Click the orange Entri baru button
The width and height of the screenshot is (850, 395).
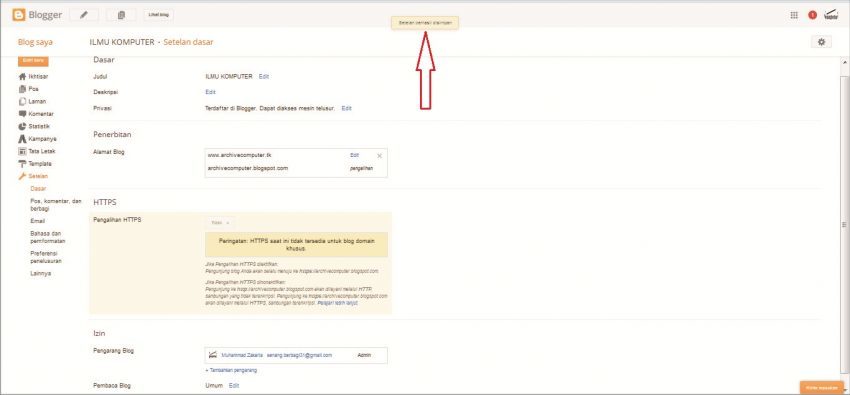pos(33,61)
